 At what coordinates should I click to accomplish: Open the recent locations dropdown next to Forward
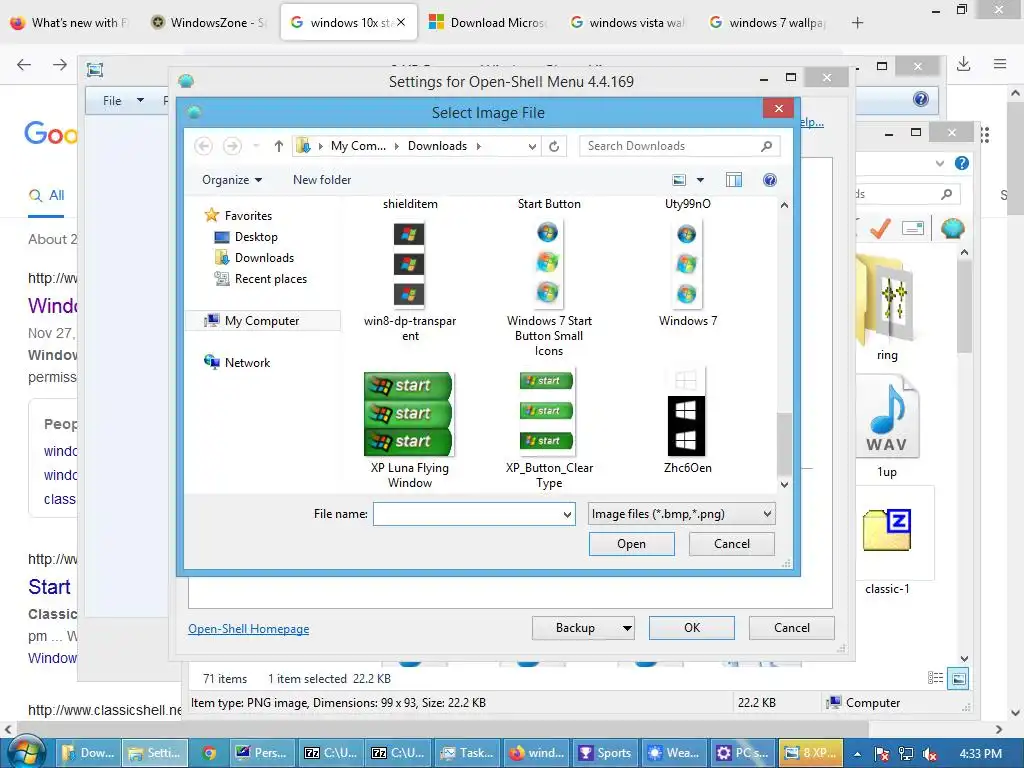click(256, 146)
